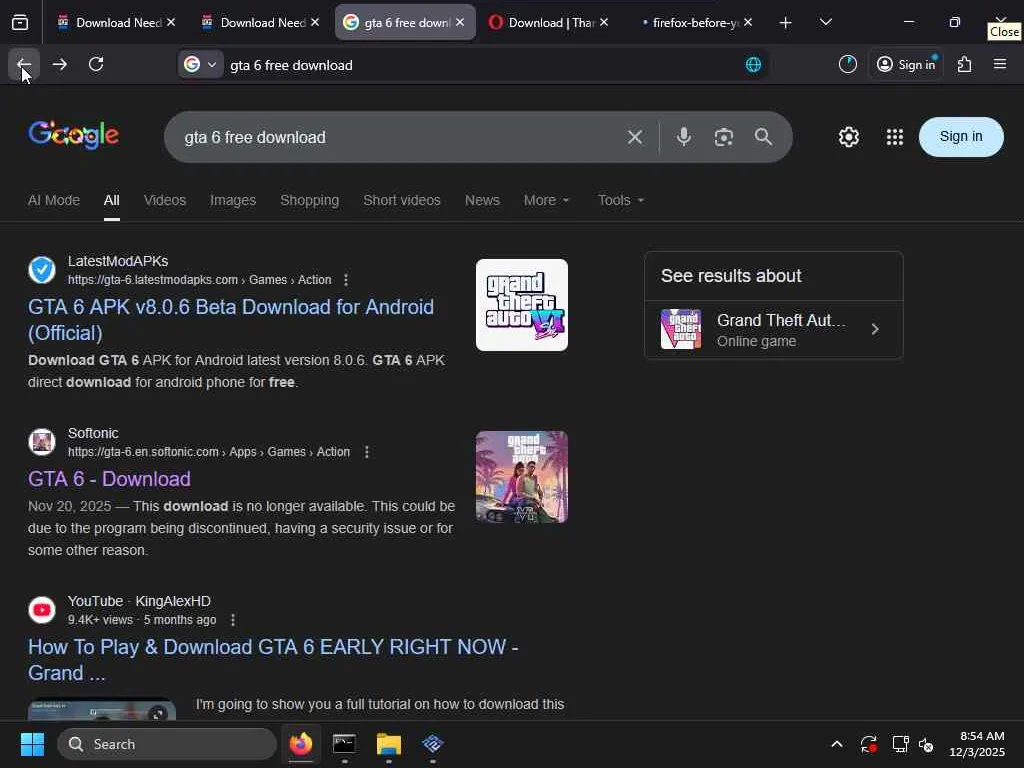The height and width of the screenshot is (768, 1024).
Task: Go forward with the forward arrow
Action: (59, 64)
